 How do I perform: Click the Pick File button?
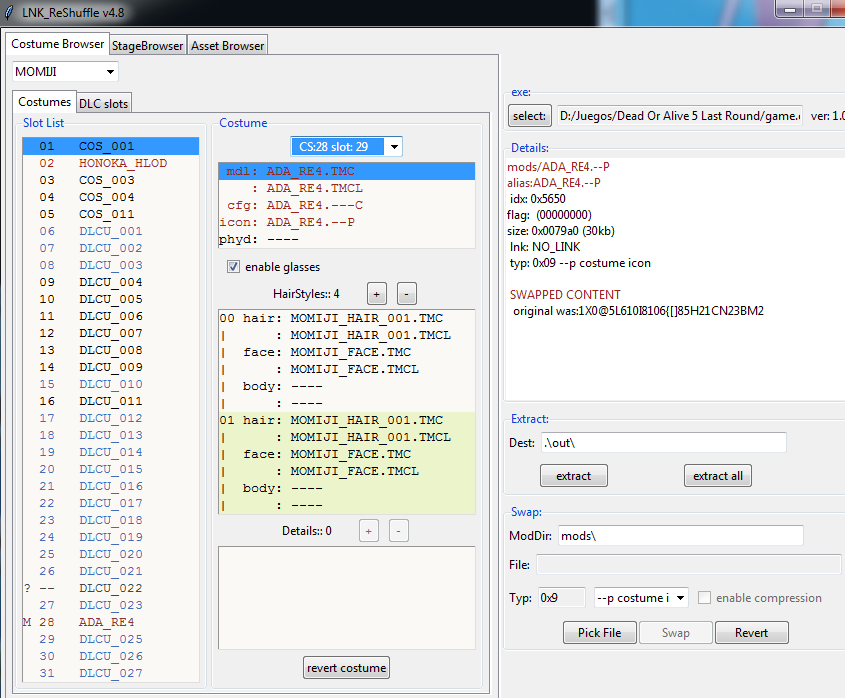pyautogui.click(x=600, y=633)
